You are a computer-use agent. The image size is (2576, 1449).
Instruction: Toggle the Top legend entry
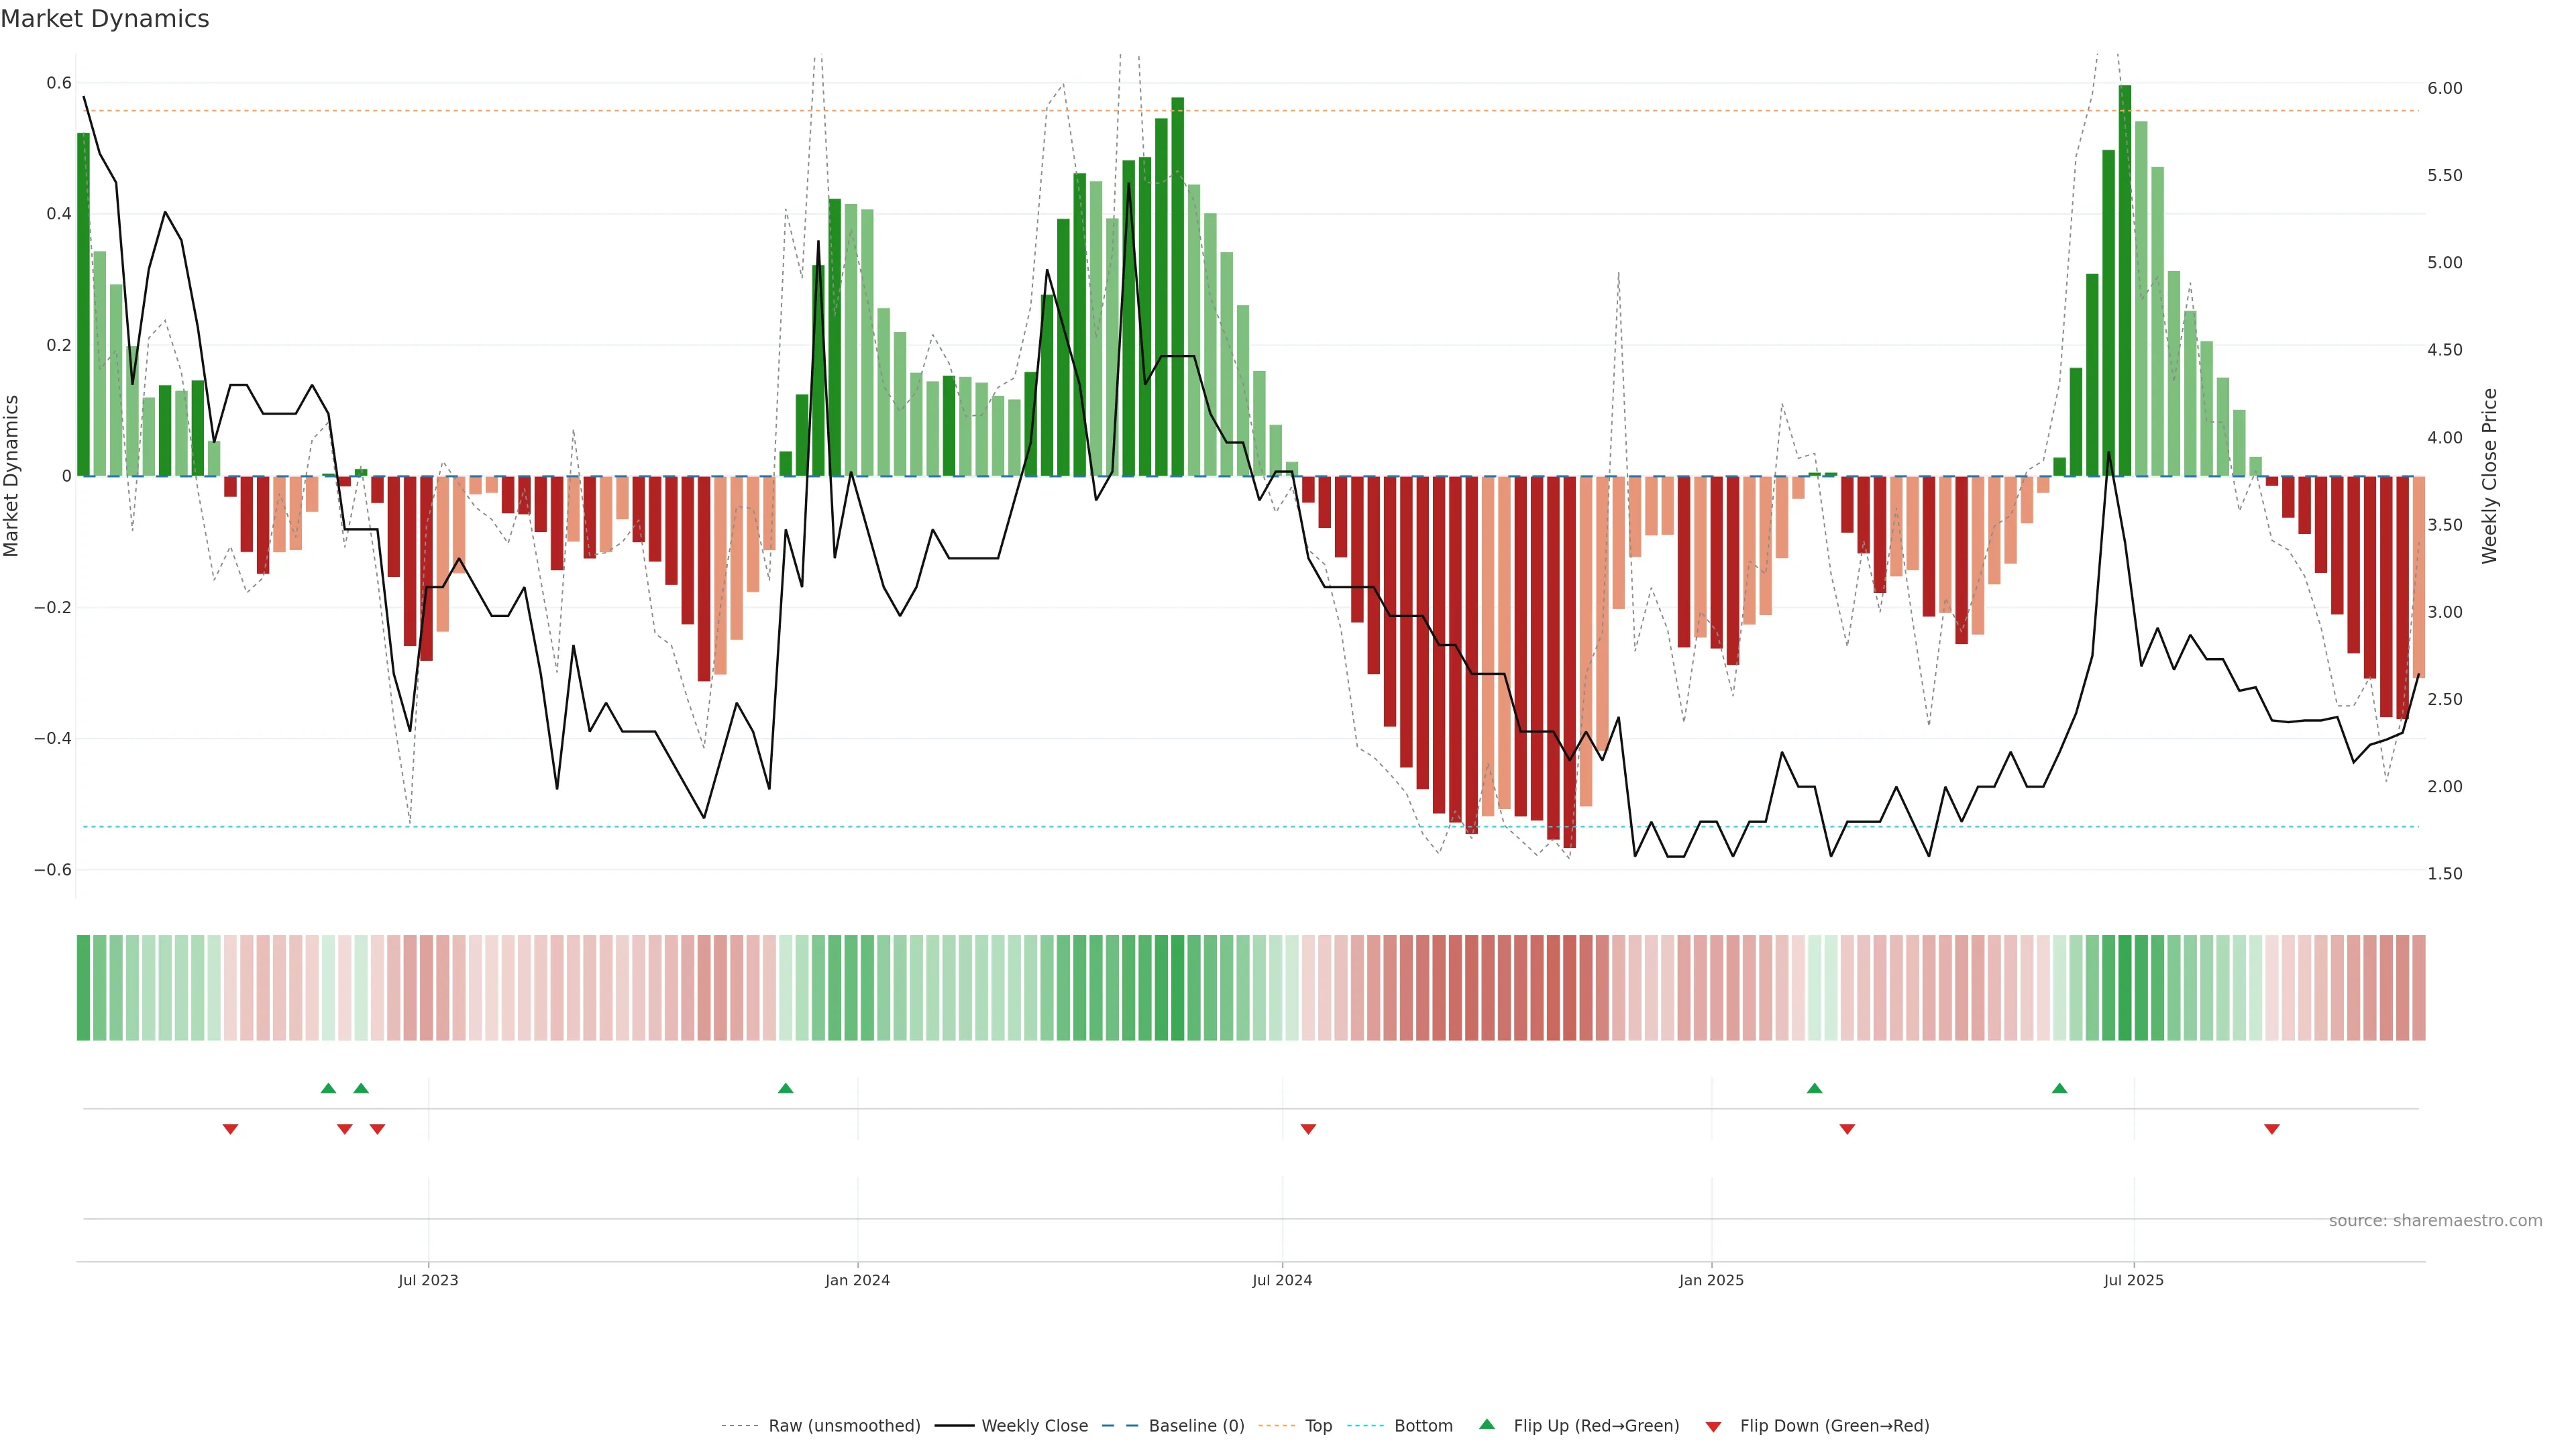pos(1318,1426)
